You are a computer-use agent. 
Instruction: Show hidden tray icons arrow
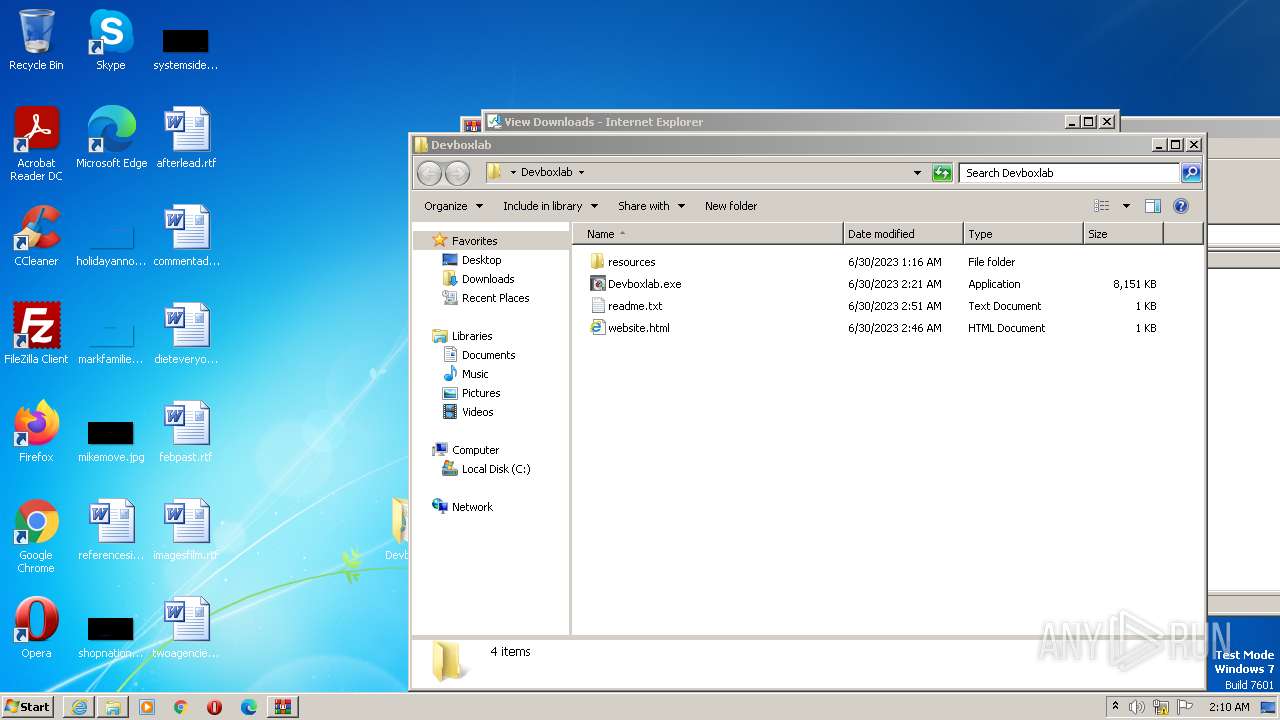pyautogui.click(x=1115, y=706)
